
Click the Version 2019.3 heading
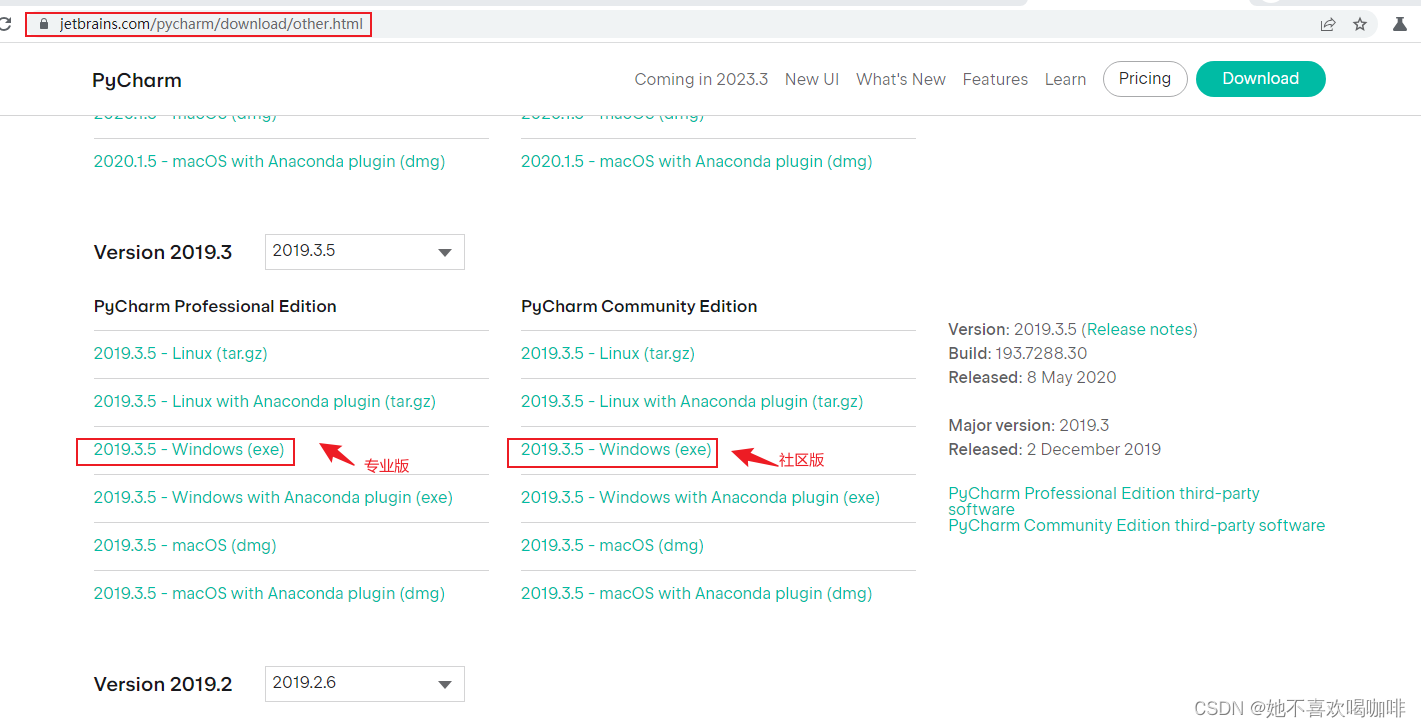pyautogui.click(x=163, y=252)
